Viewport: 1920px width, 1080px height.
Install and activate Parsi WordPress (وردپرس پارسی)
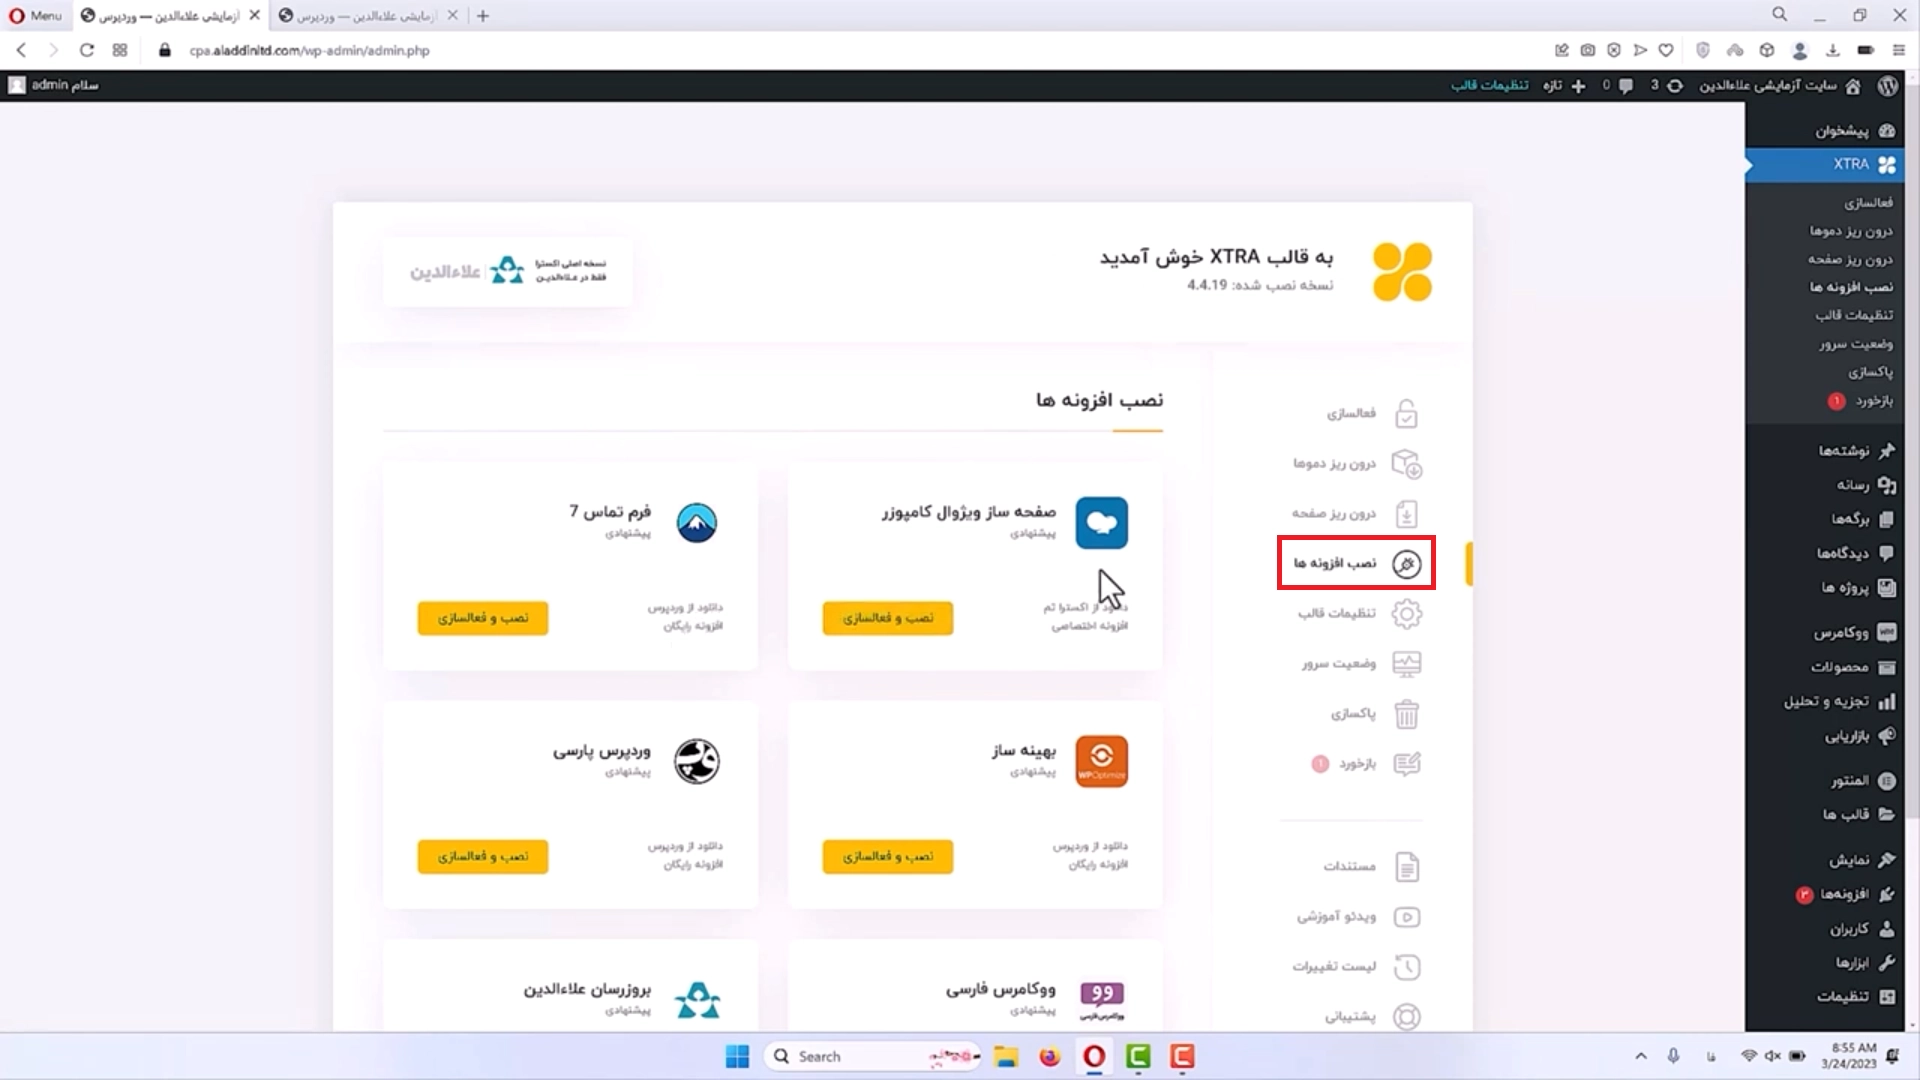pyautogui.click(x=483, y=857)
